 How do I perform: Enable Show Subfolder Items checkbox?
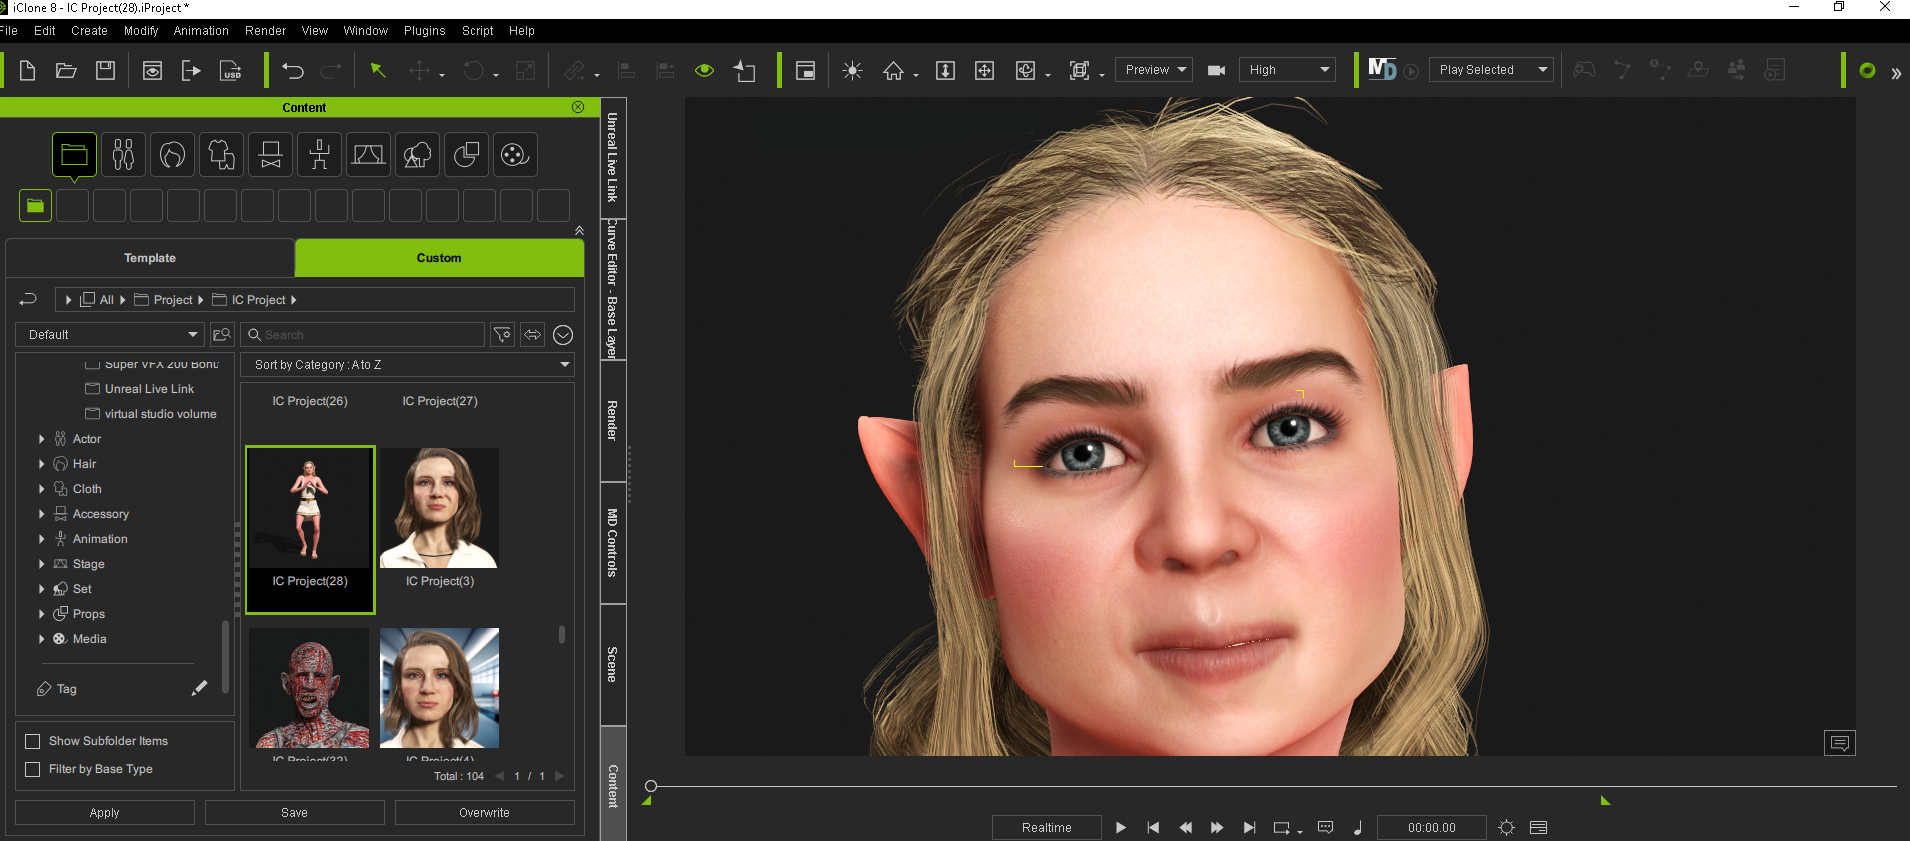33,741
